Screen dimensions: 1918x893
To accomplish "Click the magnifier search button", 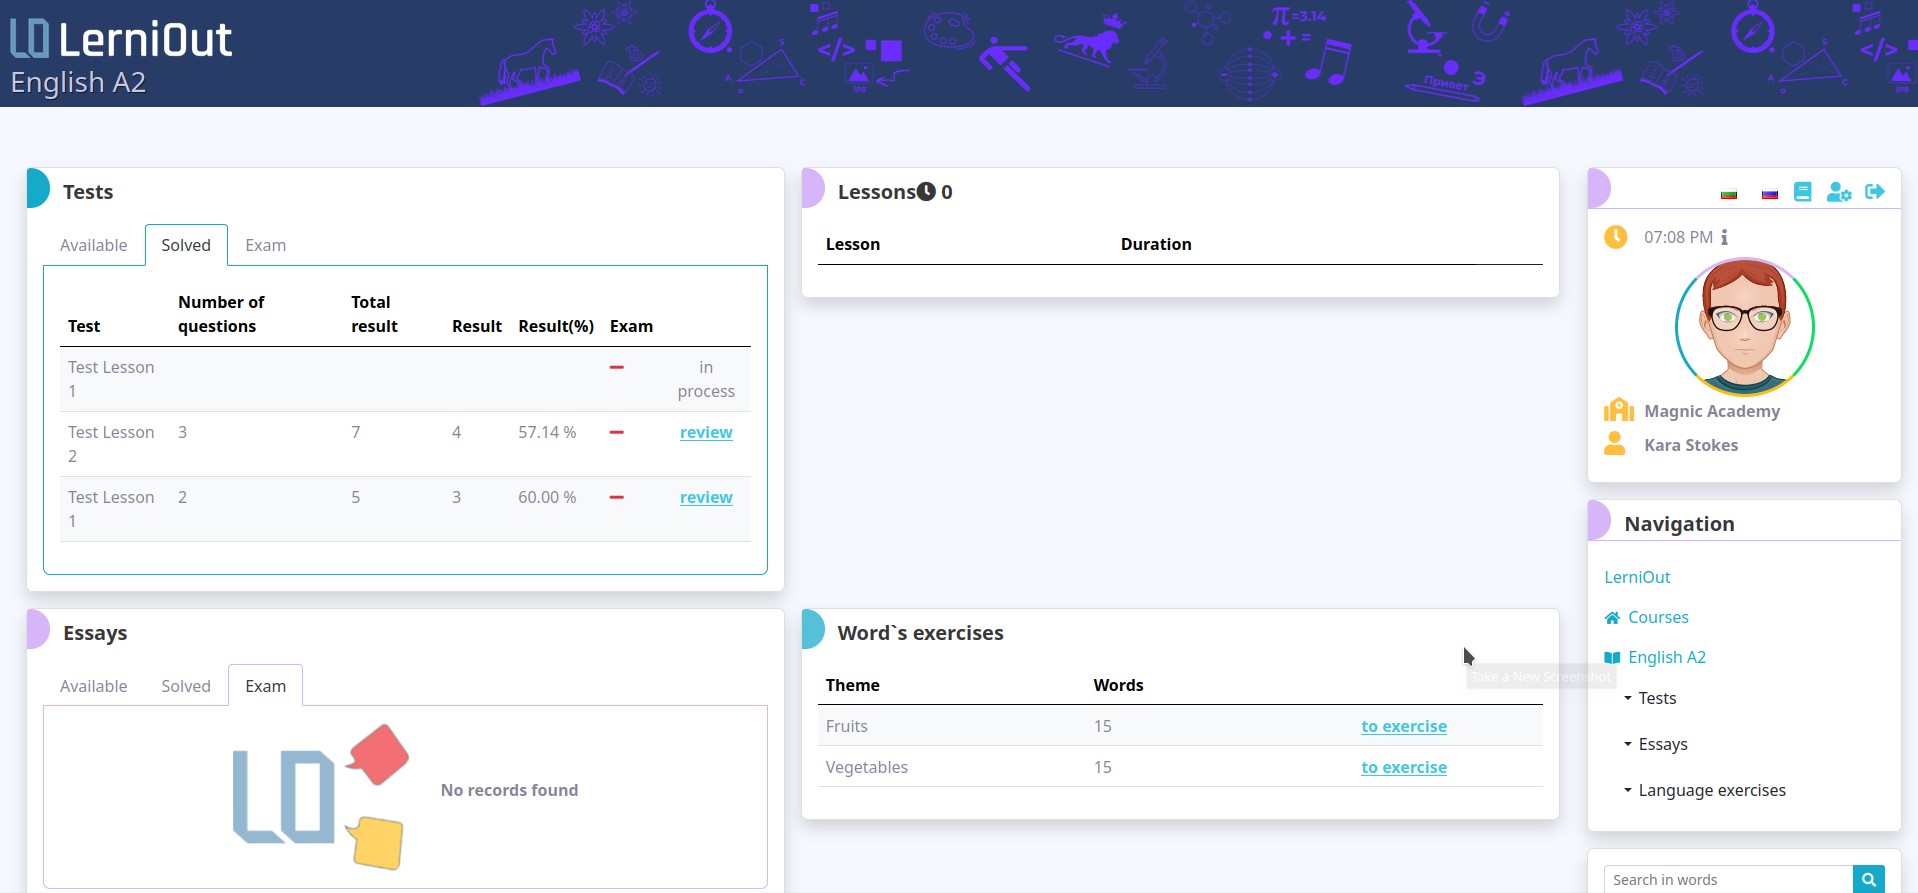I will 1868,879.
